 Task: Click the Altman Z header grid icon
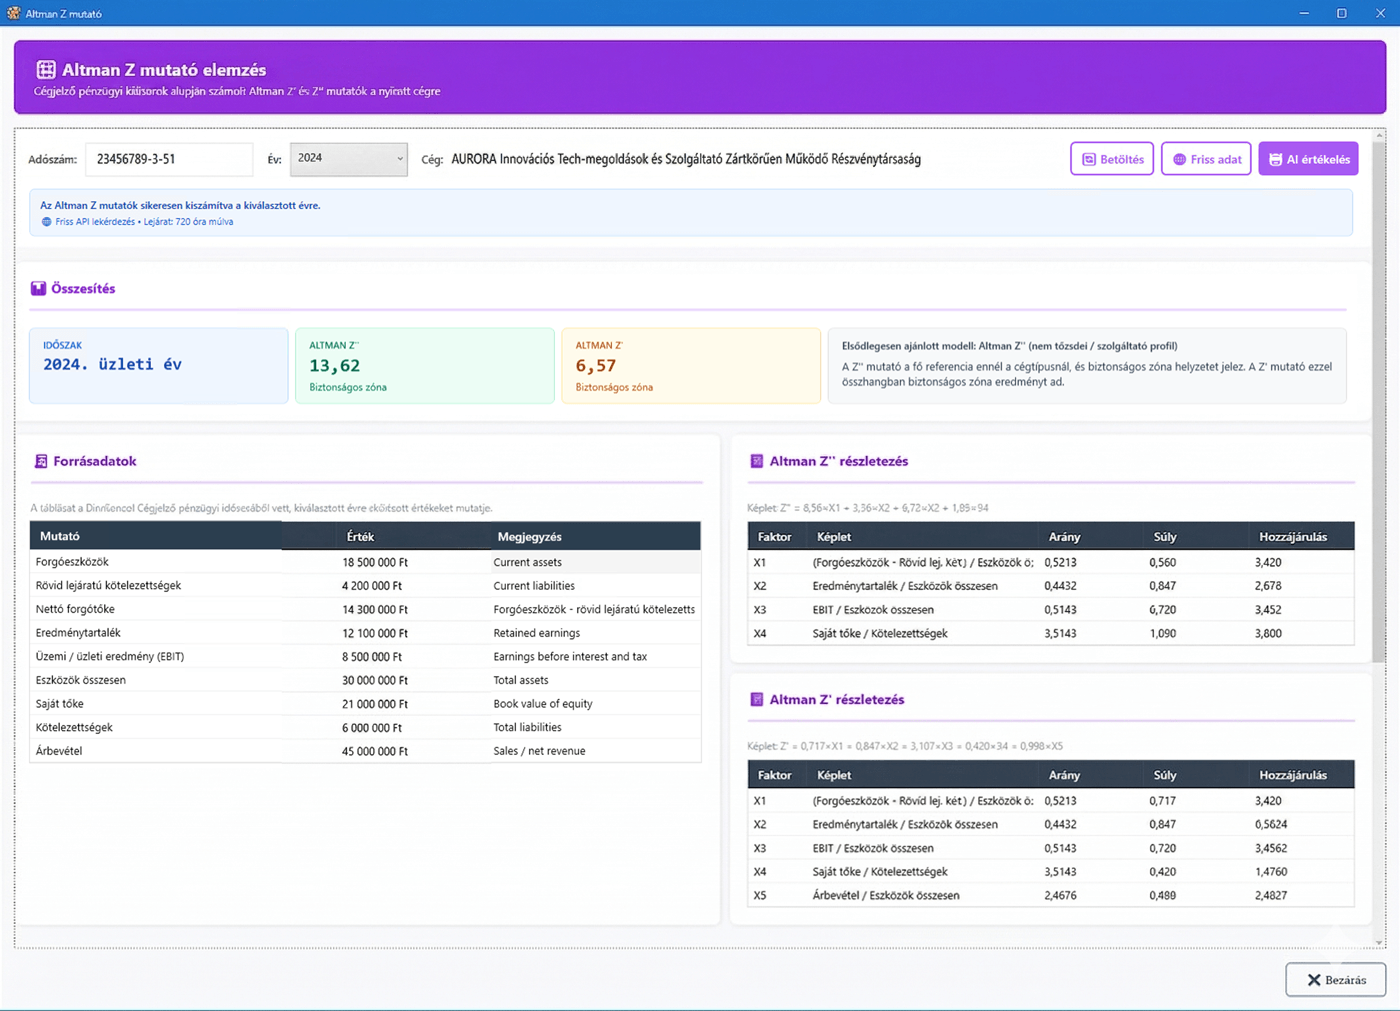click(46, 70)
